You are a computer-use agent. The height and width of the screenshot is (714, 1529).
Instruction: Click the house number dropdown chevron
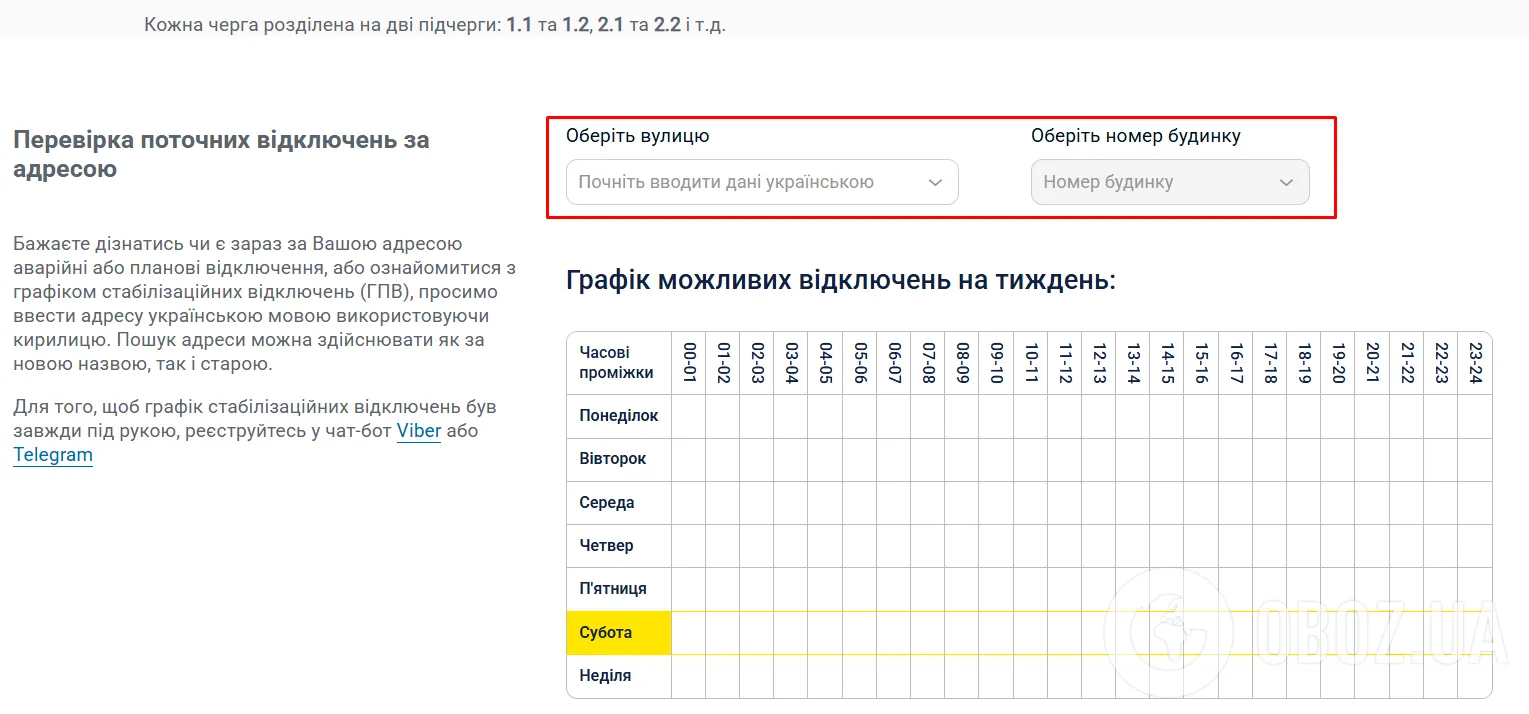pos(1287,182)
